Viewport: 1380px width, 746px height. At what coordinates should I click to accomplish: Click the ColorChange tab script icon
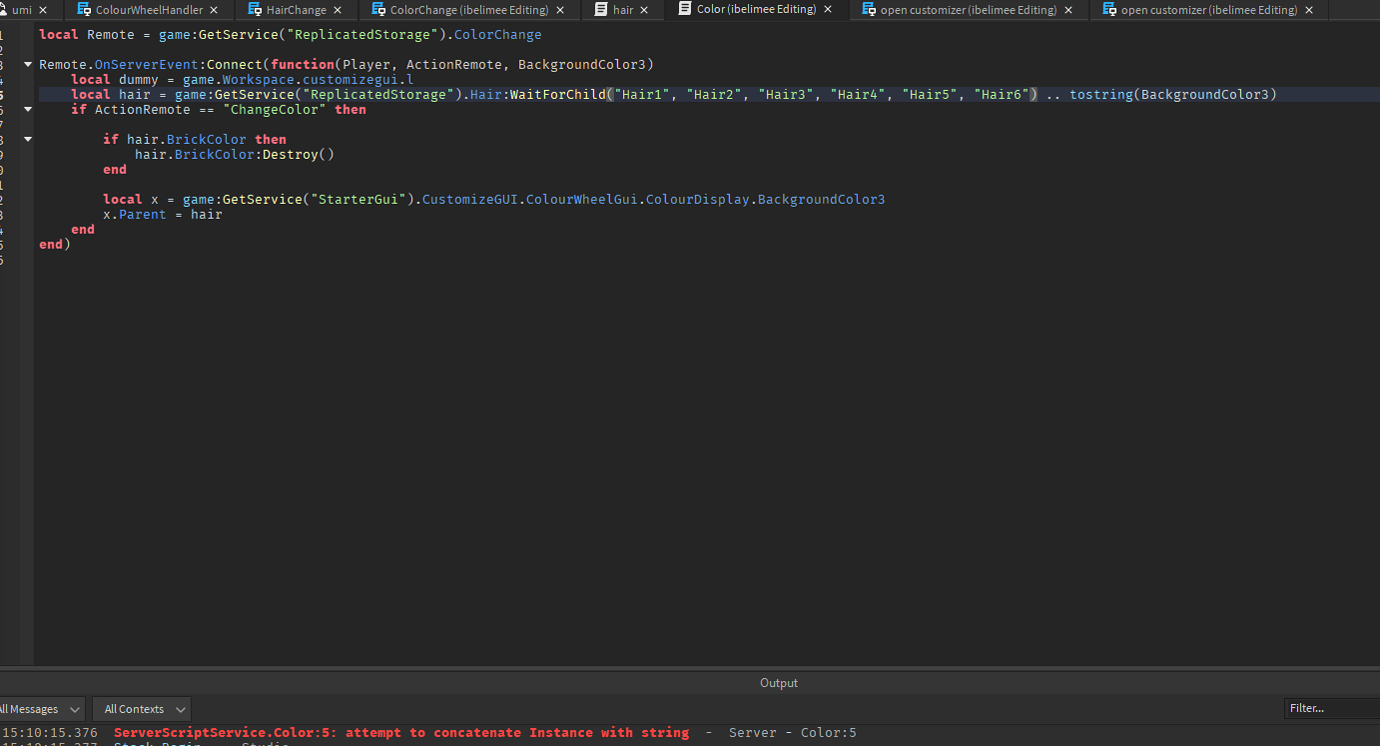pos(378,10)
